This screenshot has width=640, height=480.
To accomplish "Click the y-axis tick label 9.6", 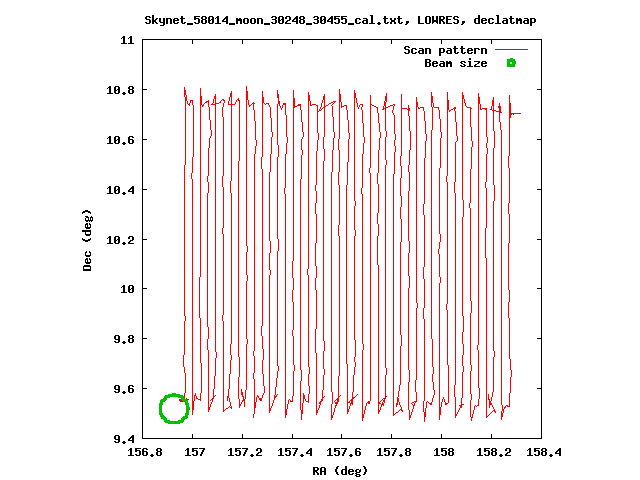I will (124, 389).
